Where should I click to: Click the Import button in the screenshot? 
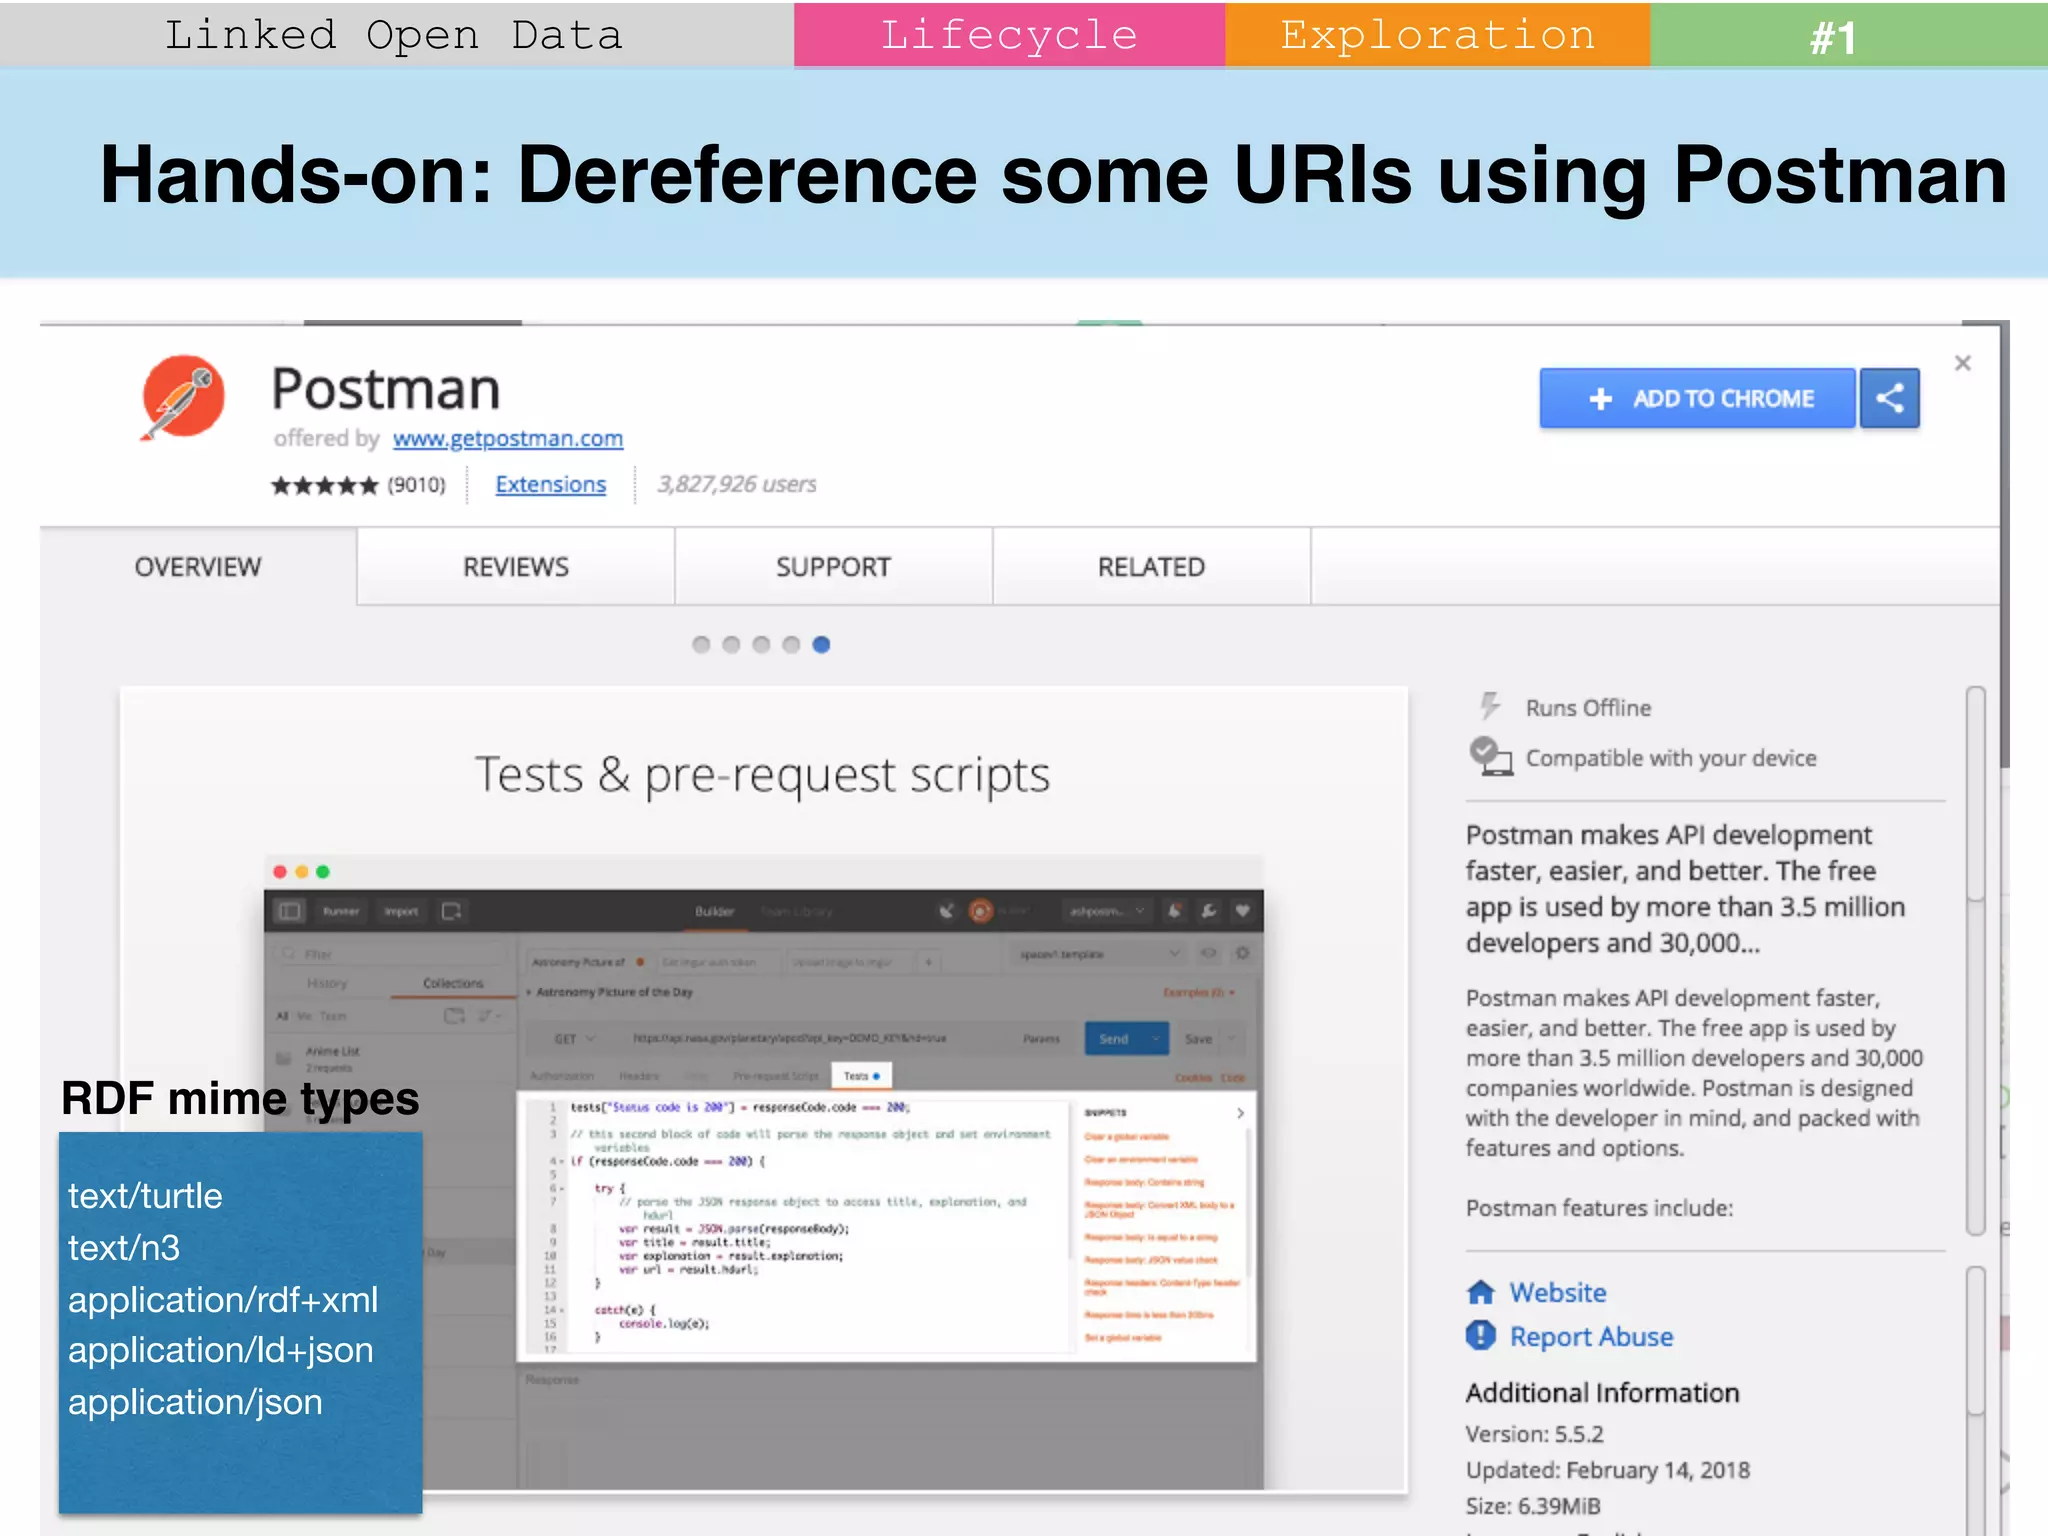tap(401, 911)
